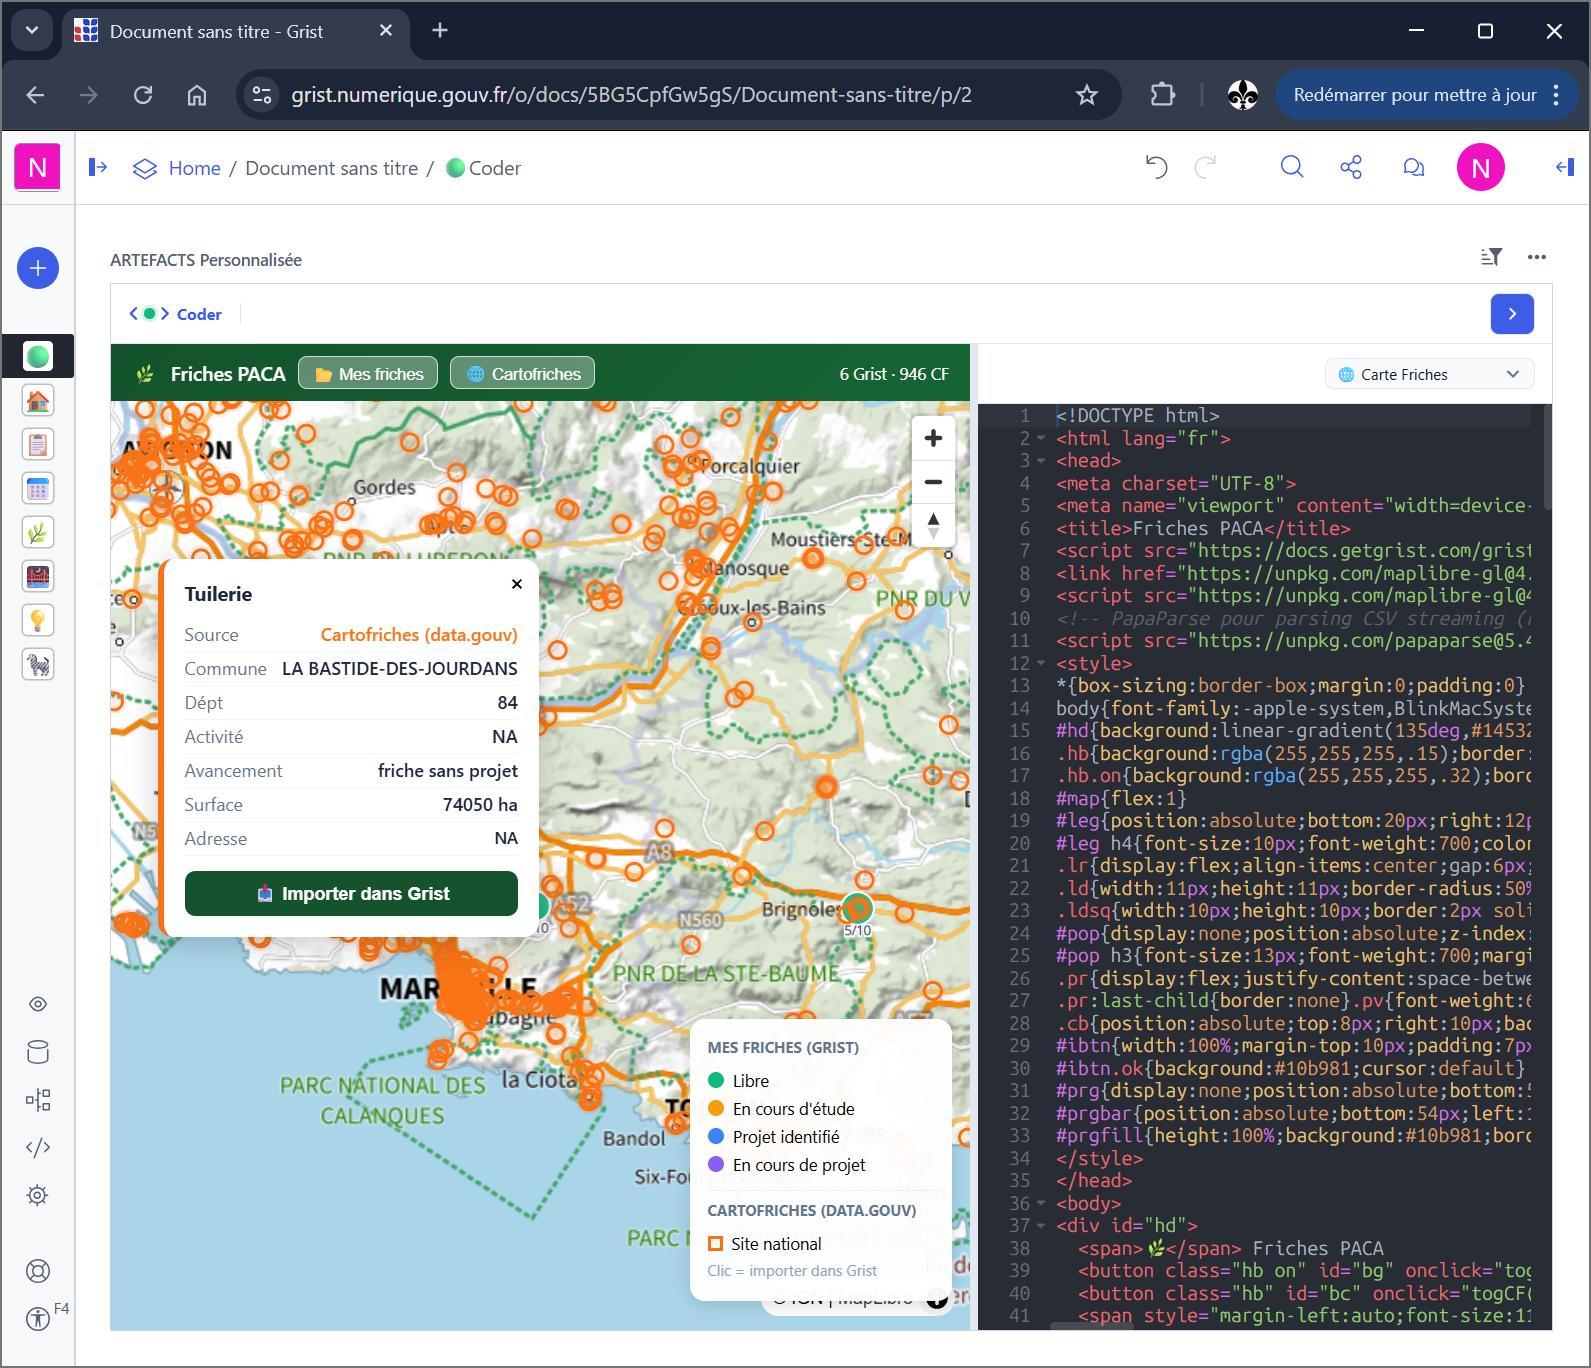Open the share document menu
Viewport: 1591px width, 1368px height.
point(1351,167)
